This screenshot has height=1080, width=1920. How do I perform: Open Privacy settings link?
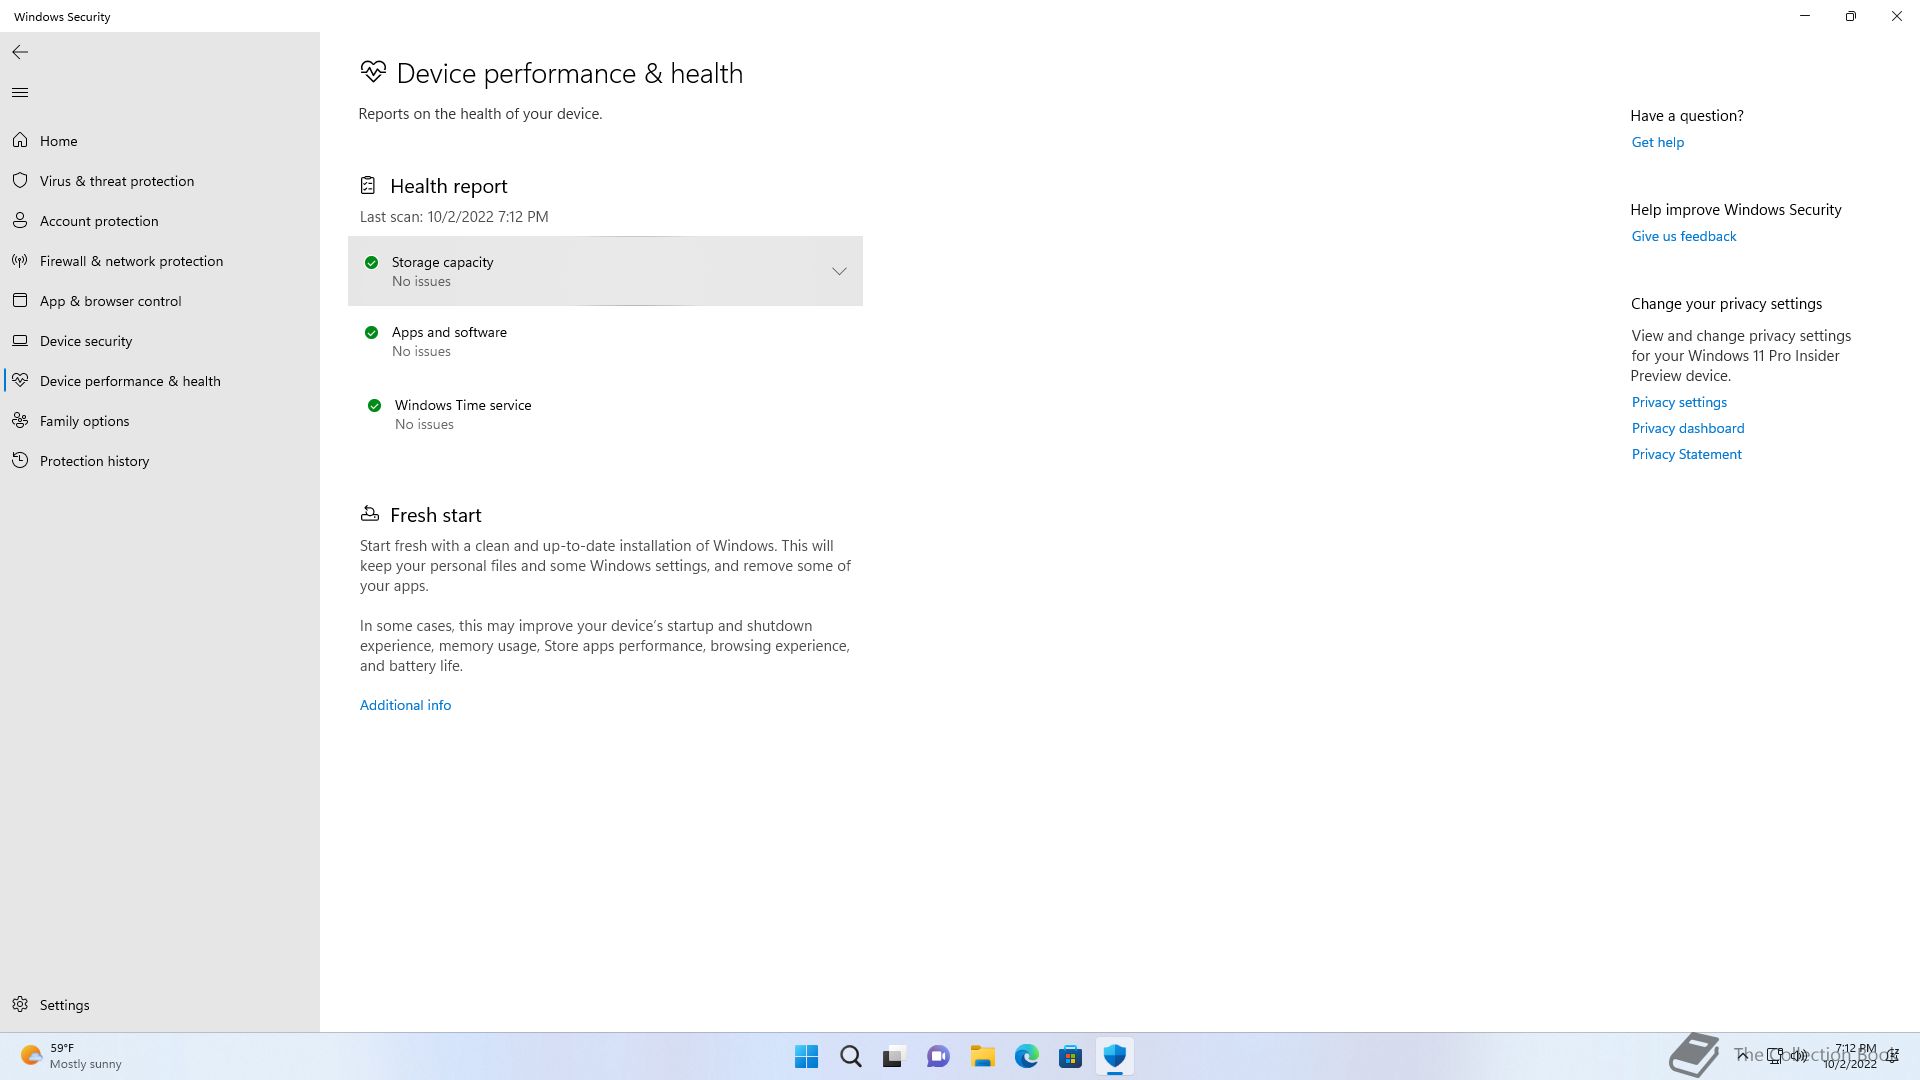[1679, 402]
